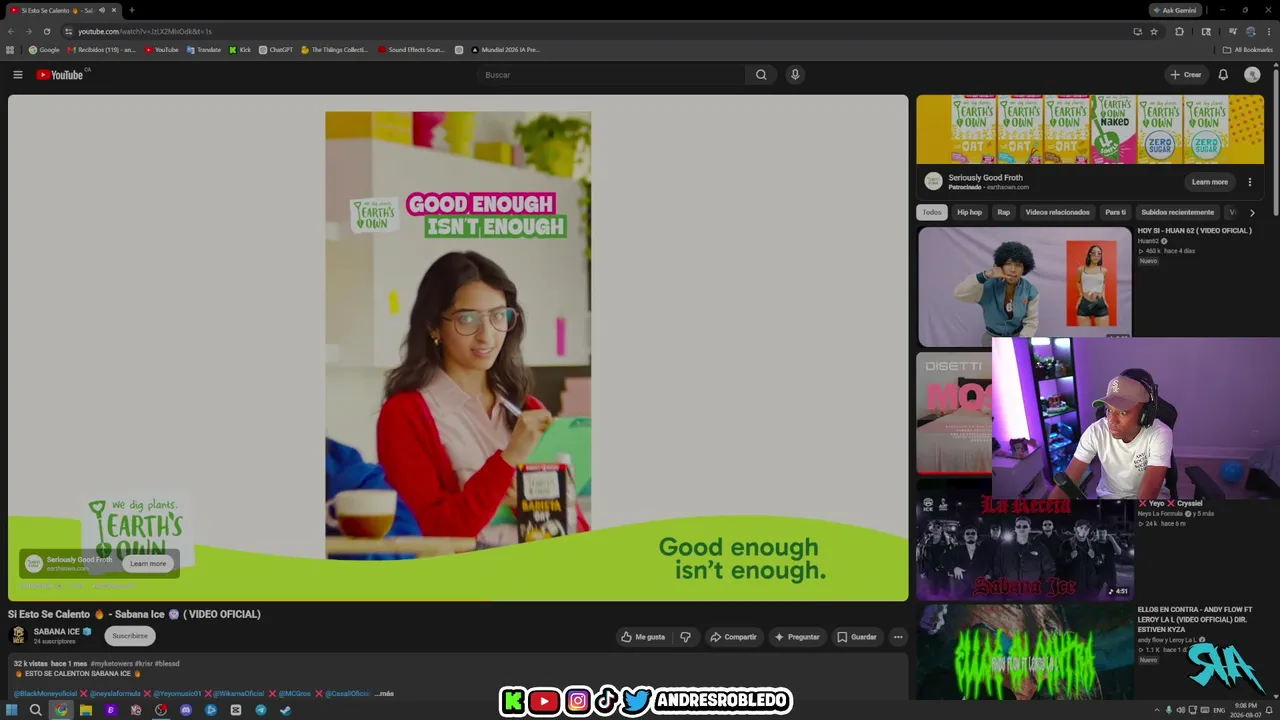Open Windows taskbar search
Screen dimensions: 1280x720
(x=35, y=710)
